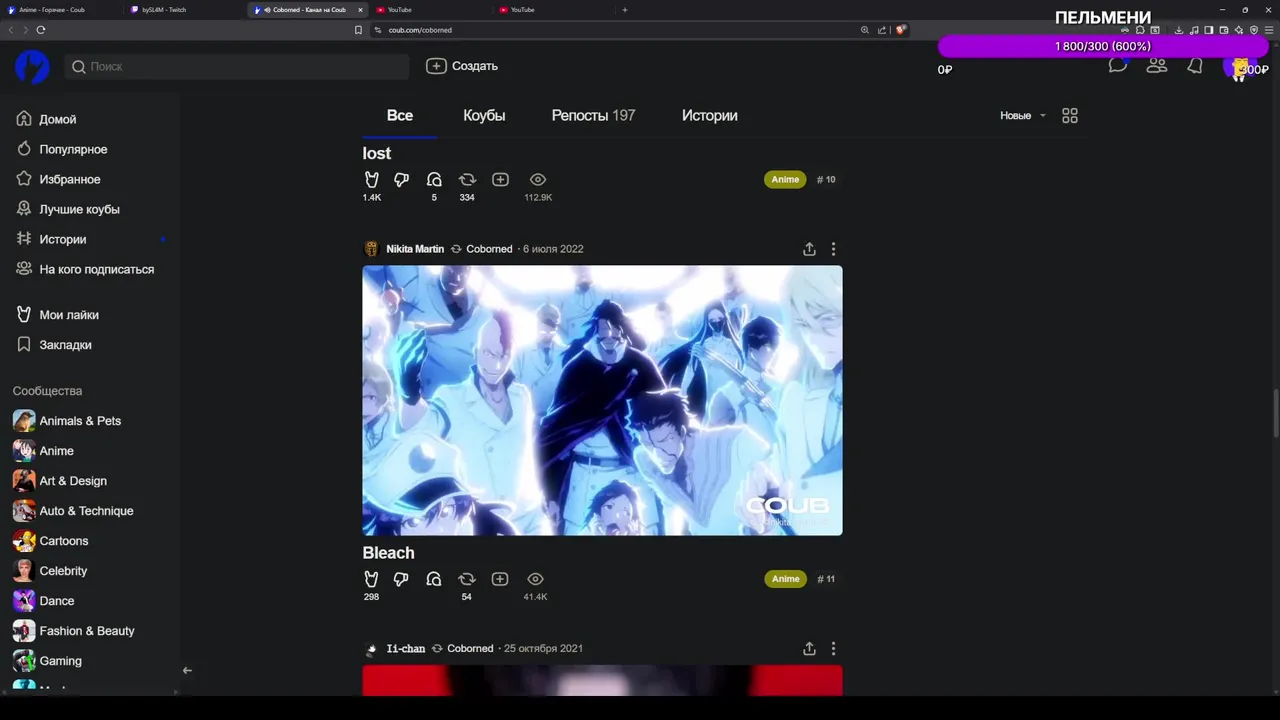
Task: Open Anime community in sidebar
Action: pyautogui.click(x=44, y=451)
